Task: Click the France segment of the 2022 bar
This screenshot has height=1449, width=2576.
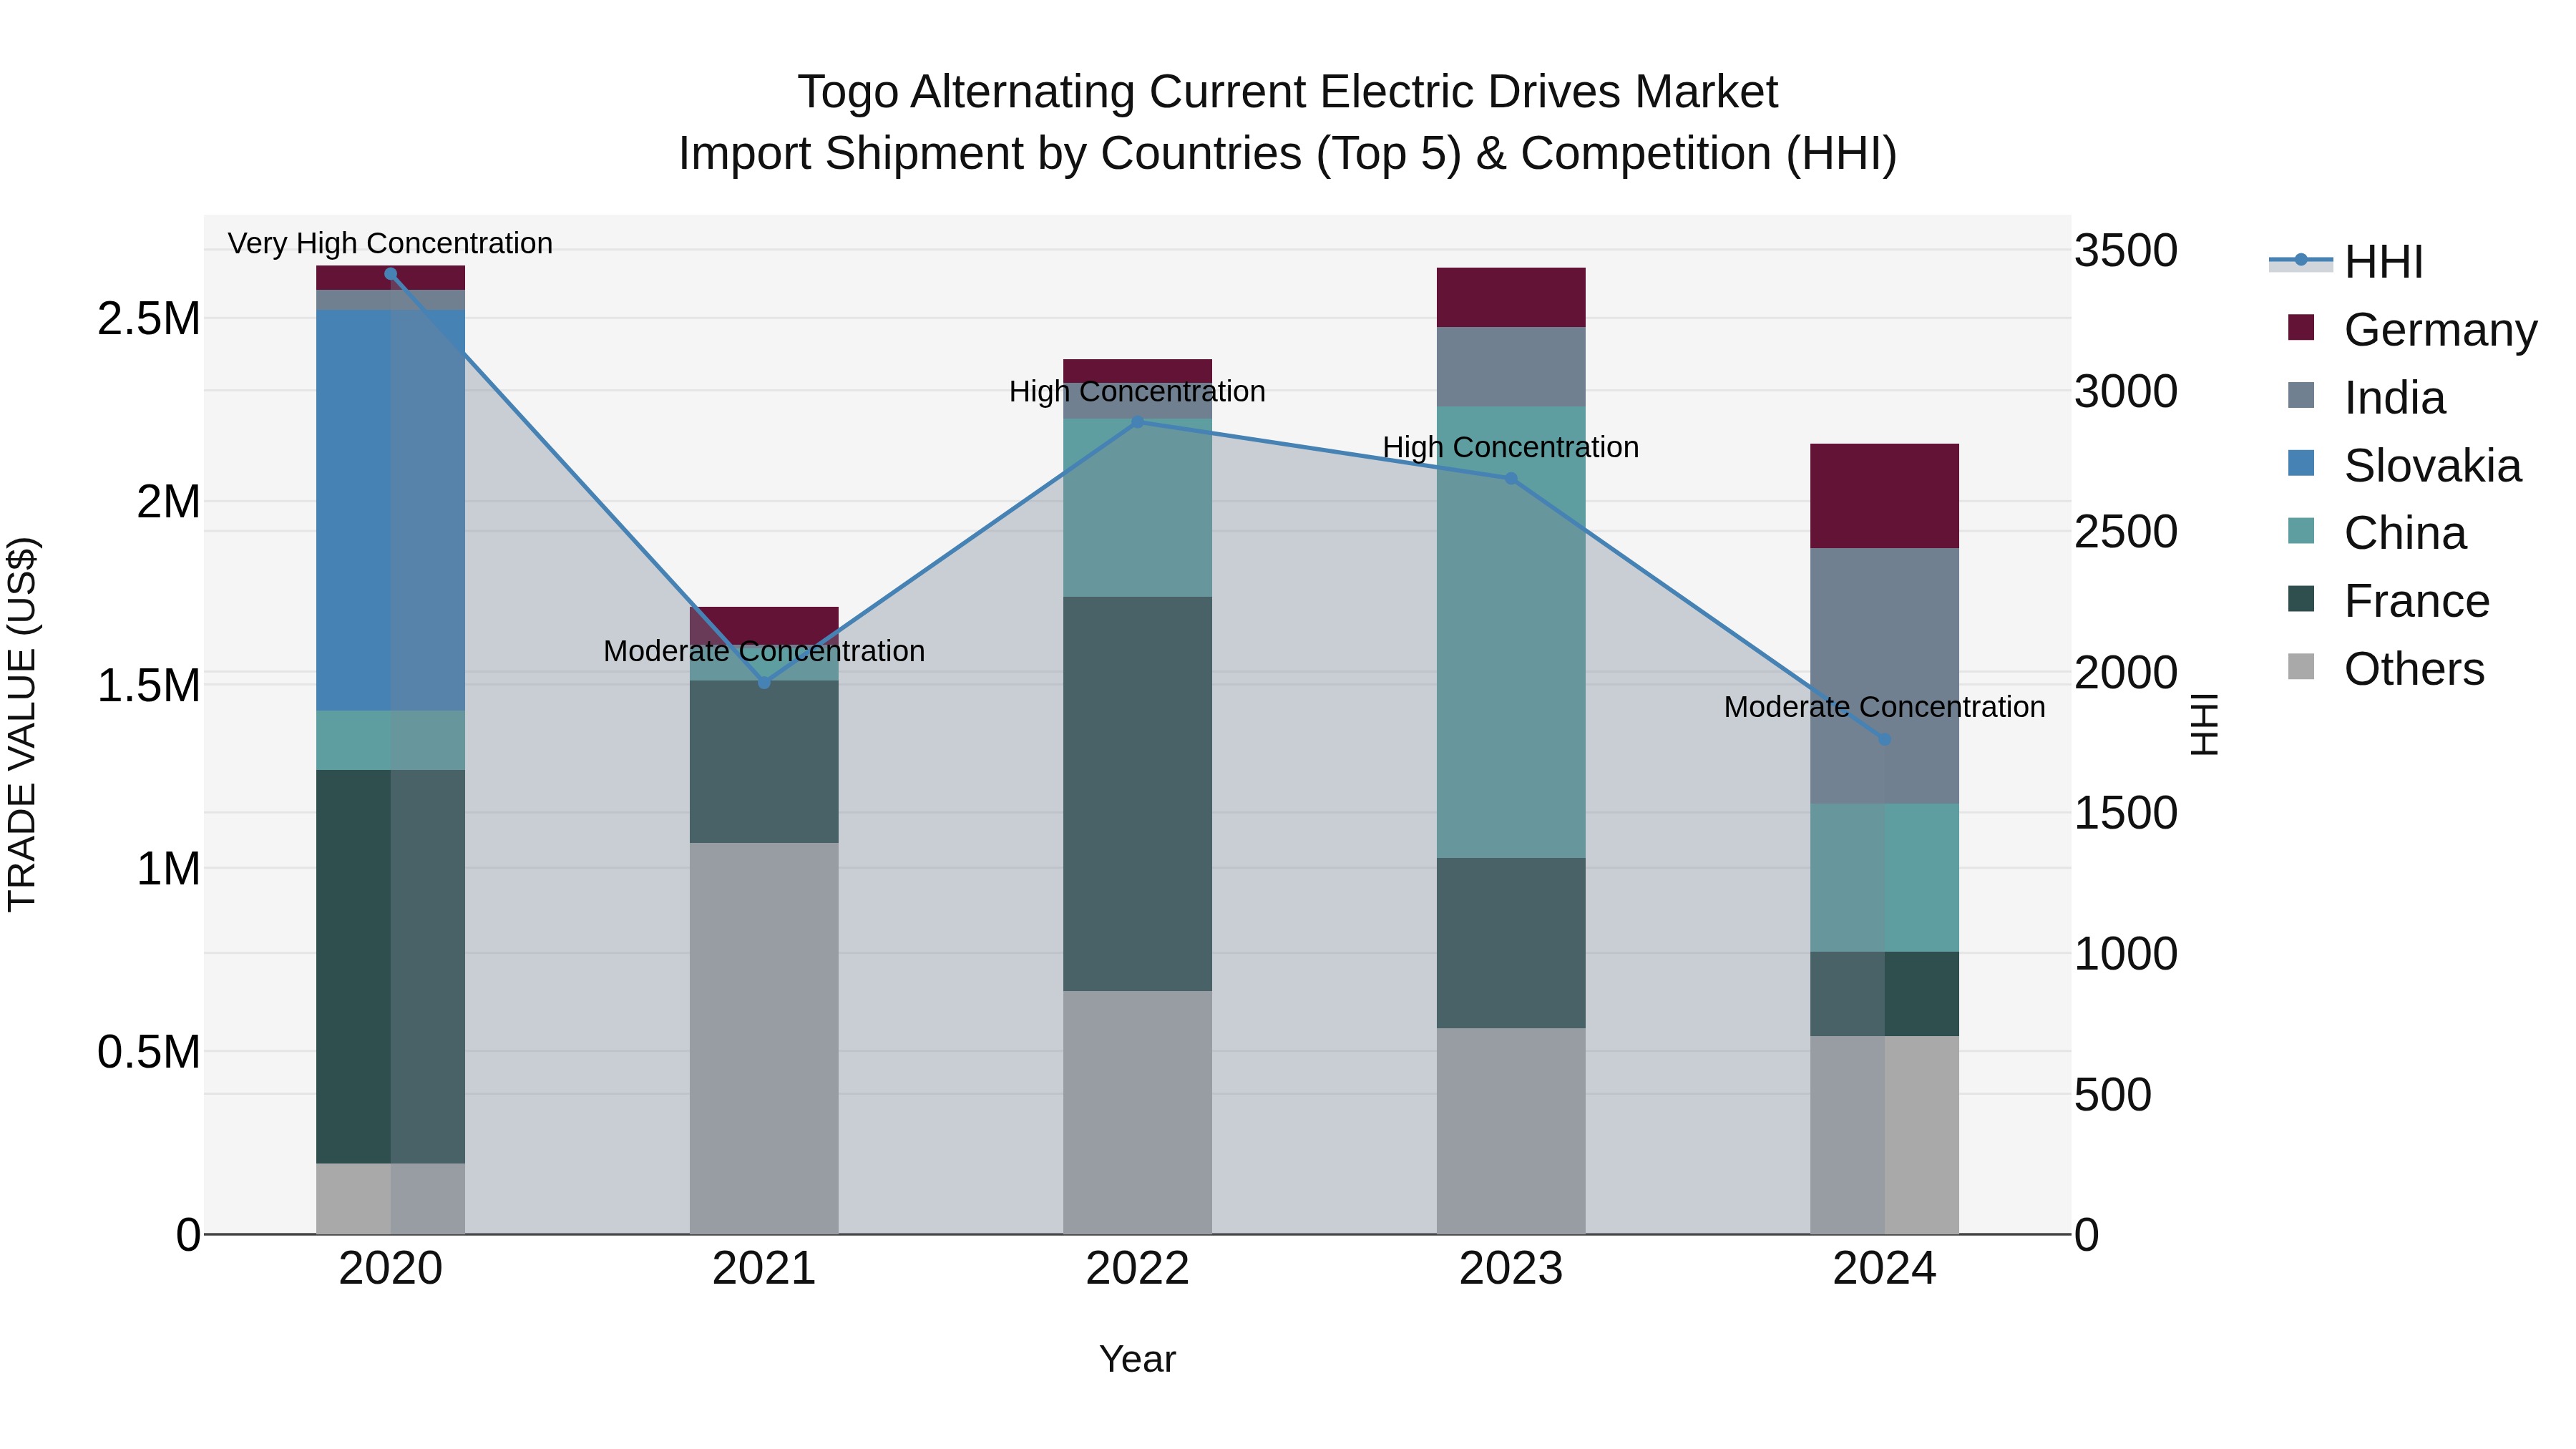Action: pos(1137,794)
